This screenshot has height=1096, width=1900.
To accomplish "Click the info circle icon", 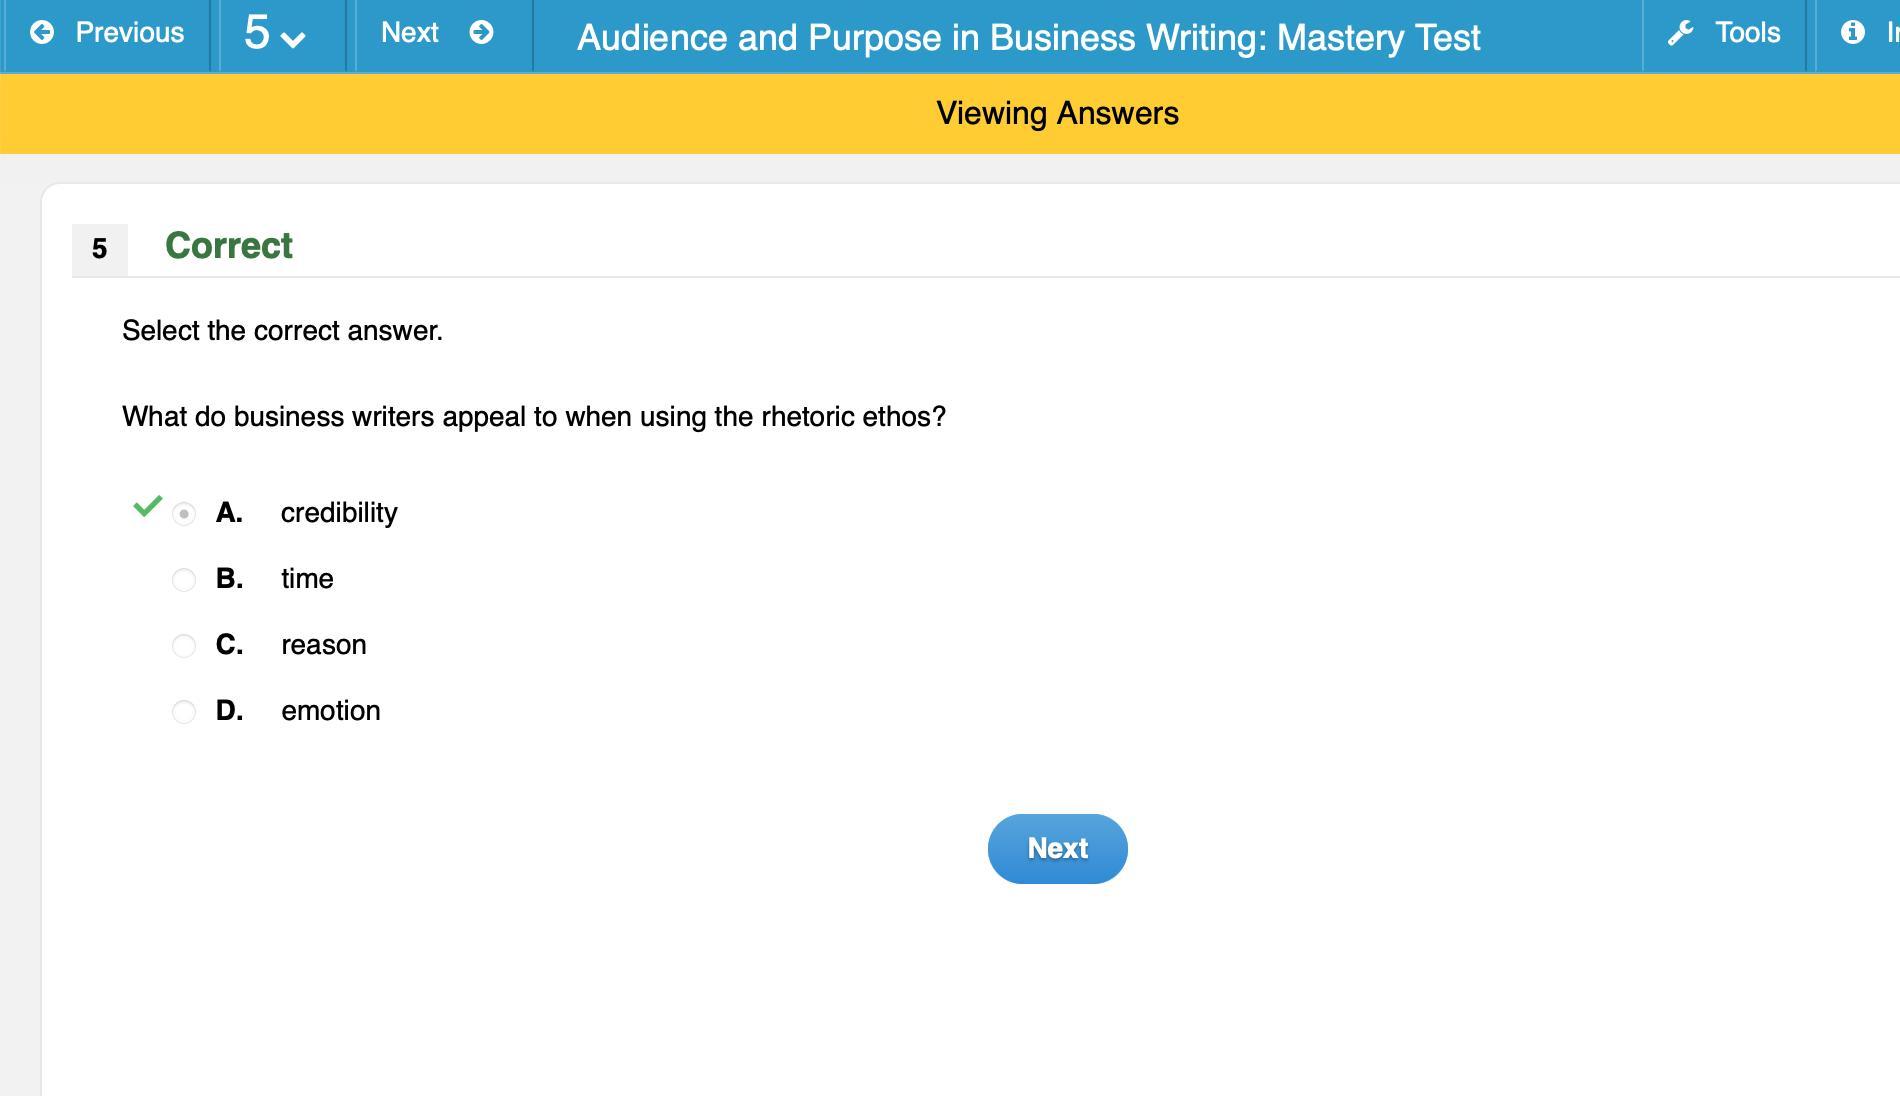I will 1852,33.
